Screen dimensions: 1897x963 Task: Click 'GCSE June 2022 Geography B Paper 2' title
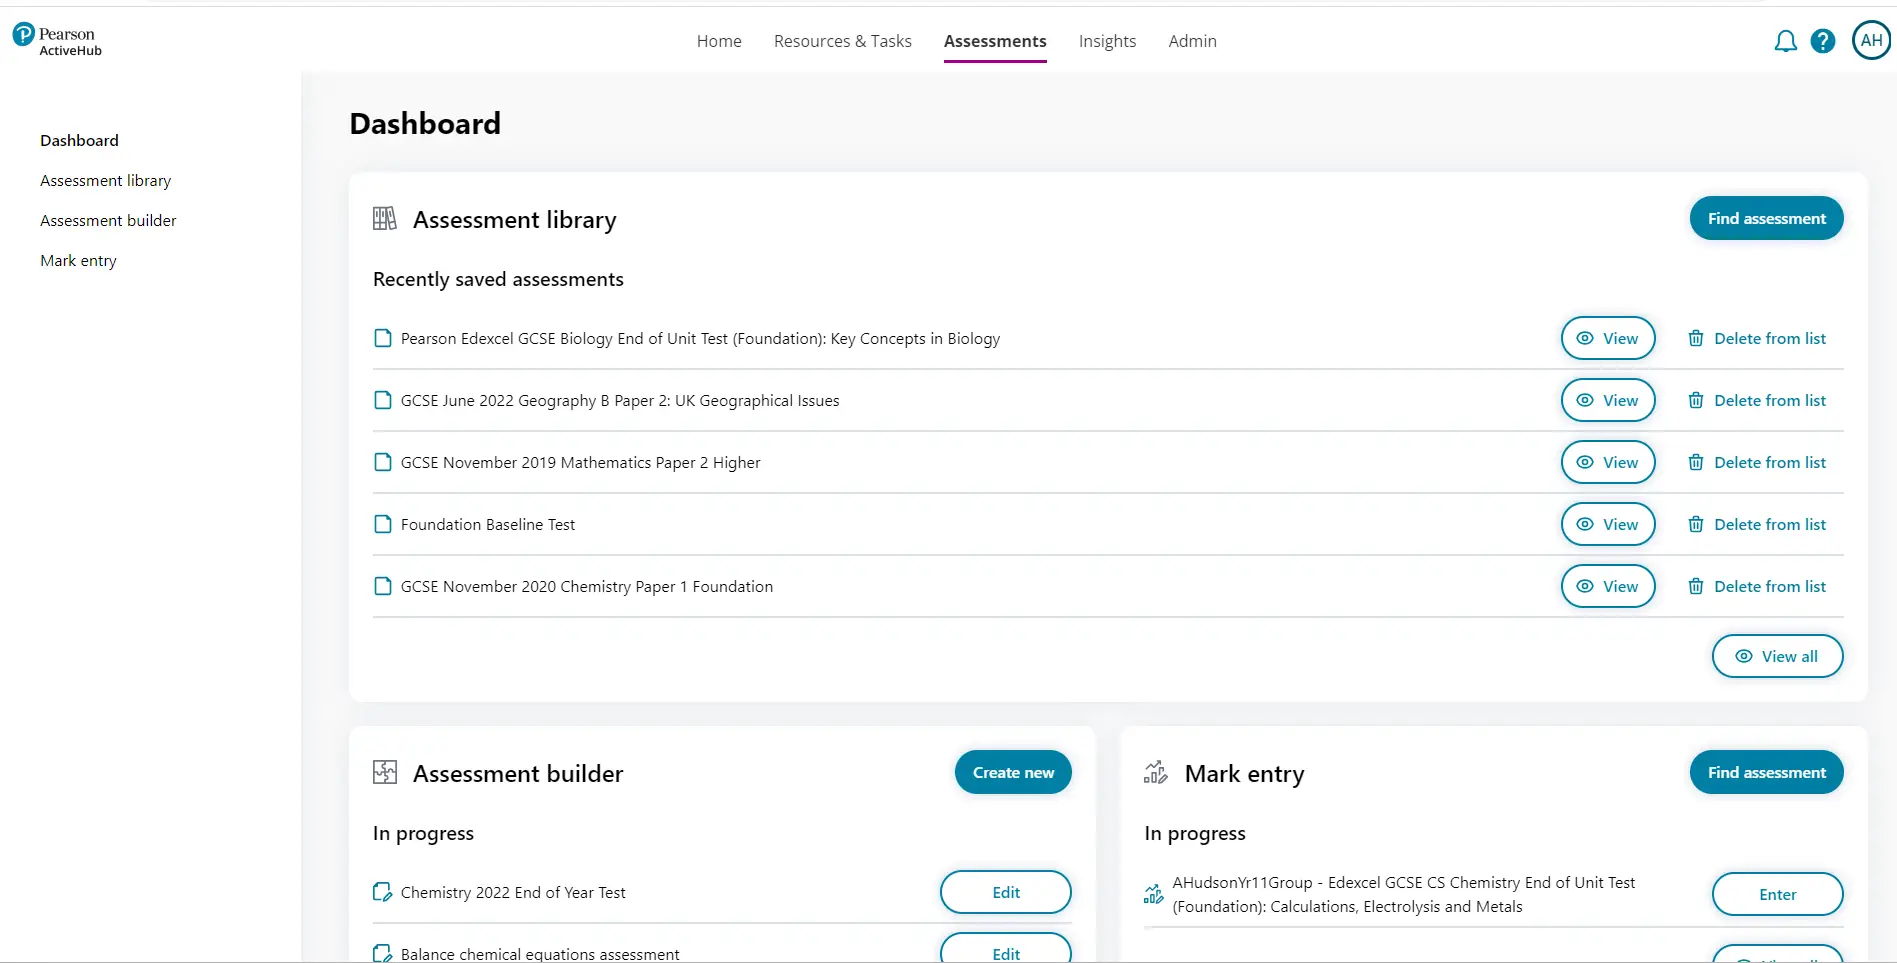pos(620,400)
